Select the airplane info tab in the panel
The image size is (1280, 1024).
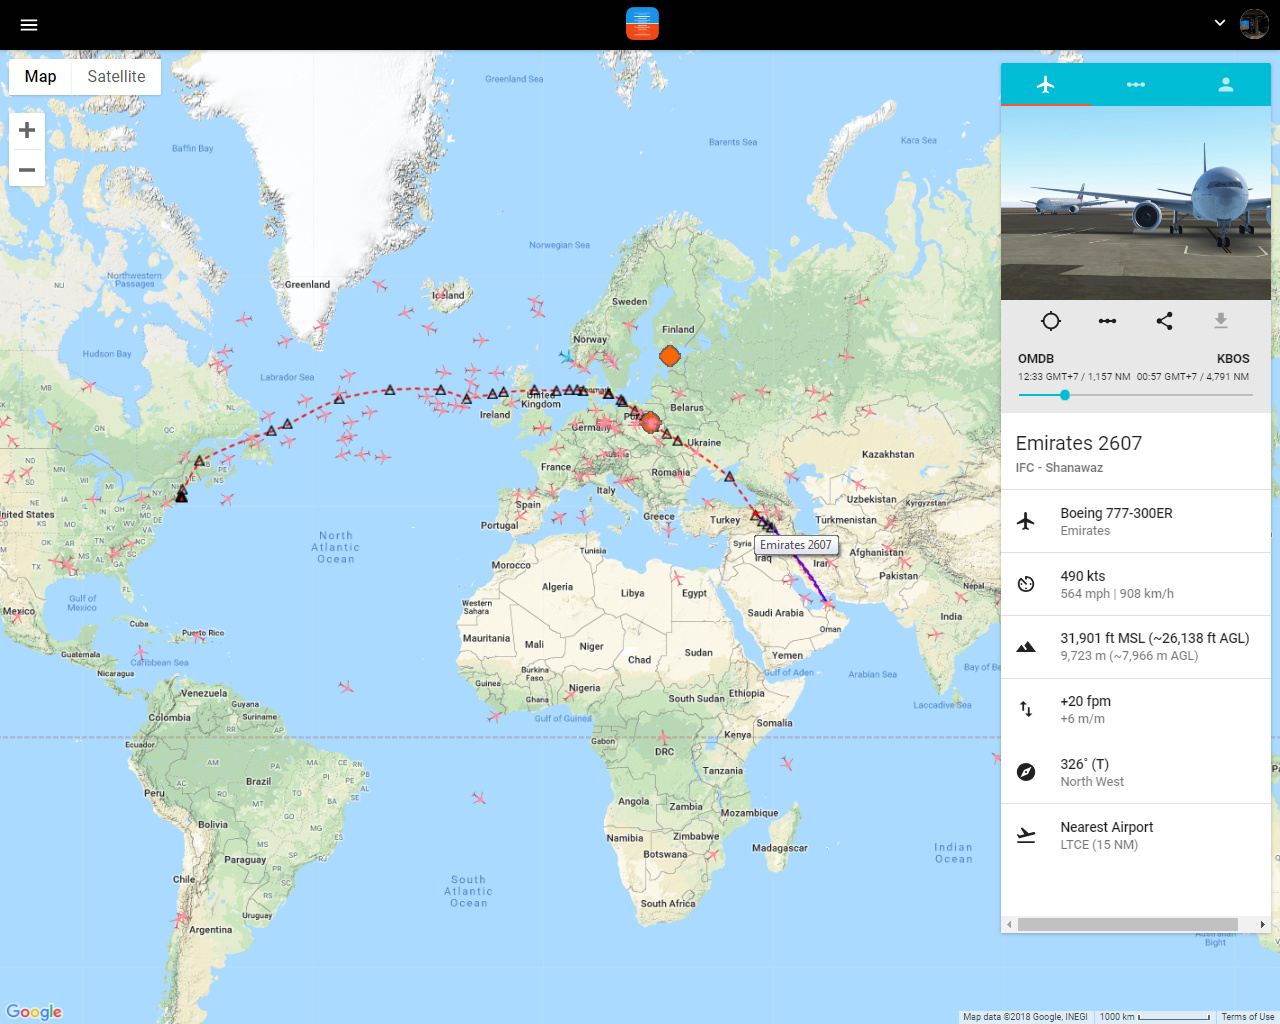[1046, 85]
